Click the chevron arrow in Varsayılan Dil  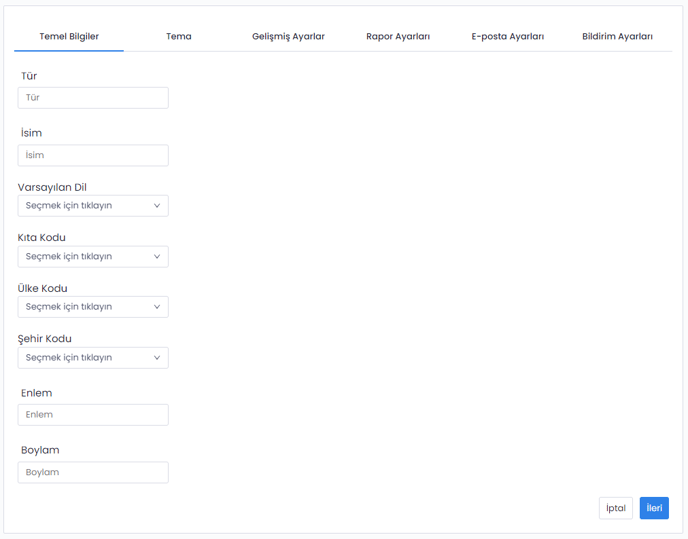tap(157, 206)
